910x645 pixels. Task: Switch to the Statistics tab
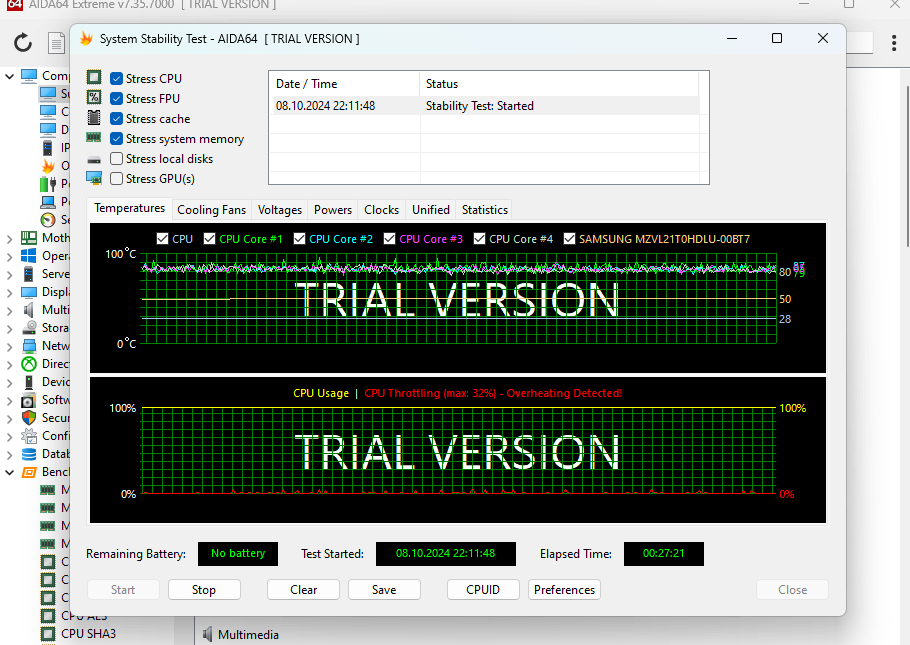485,210
